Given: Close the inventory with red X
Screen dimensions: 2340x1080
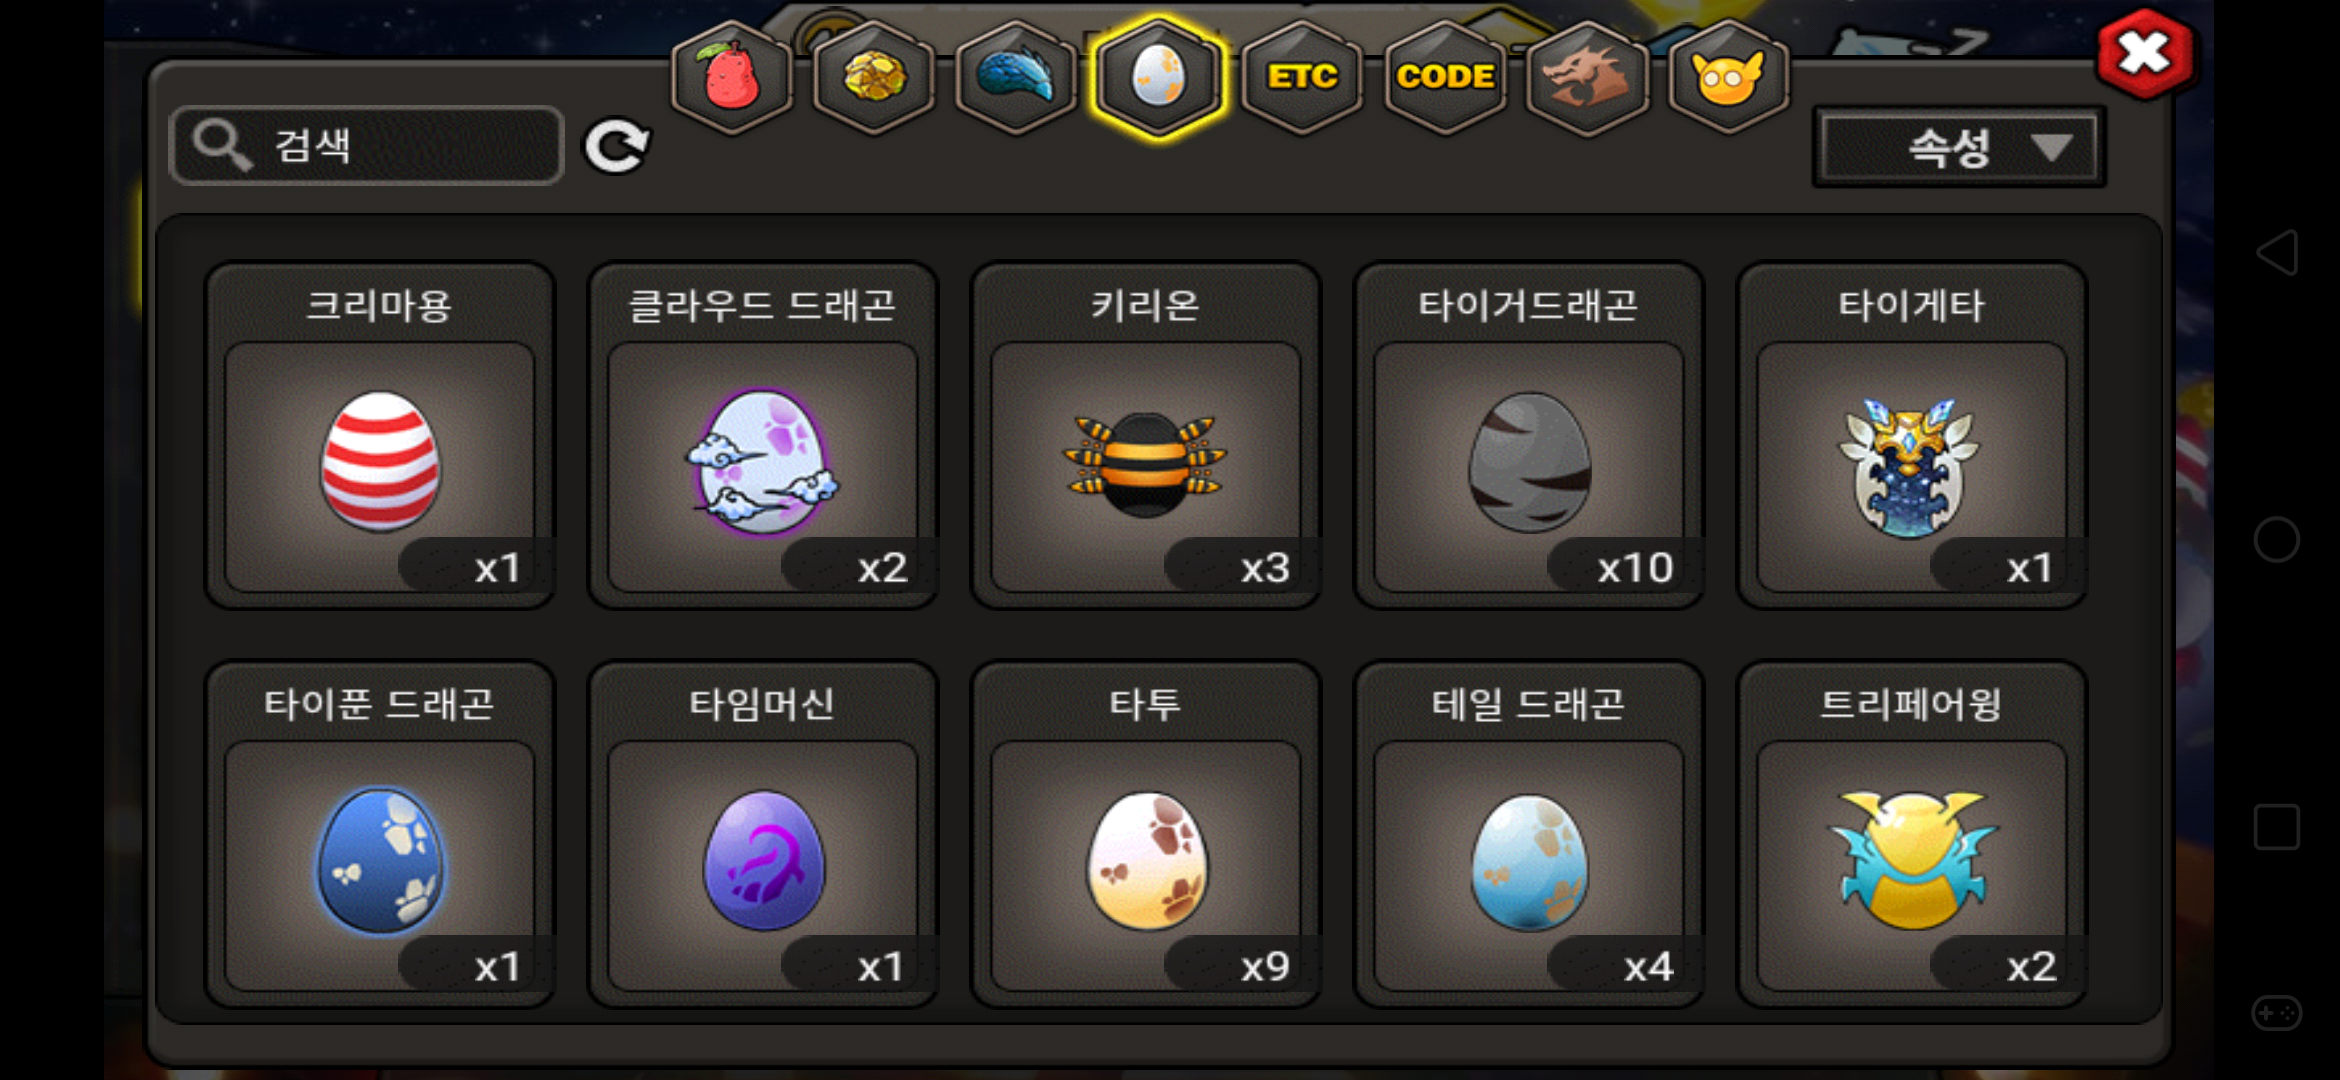Looking at the screenshot, I should [x=2146, y=54].
